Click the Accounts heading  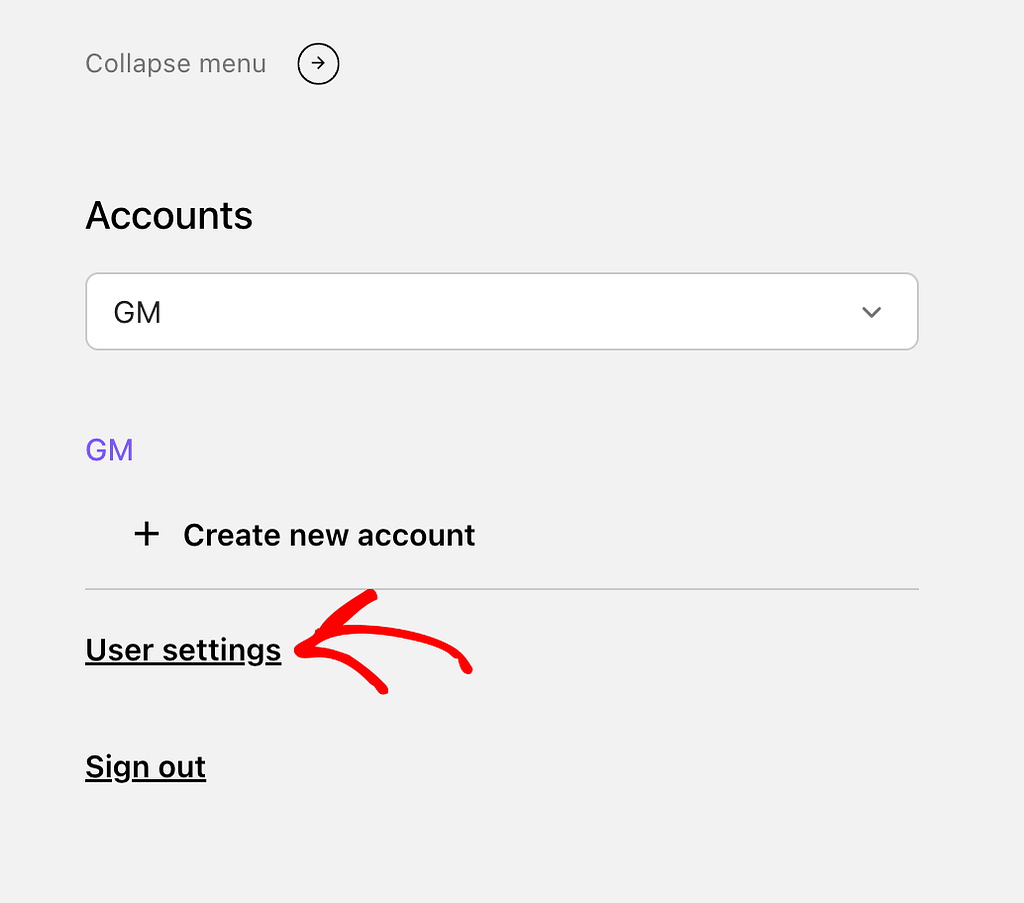coord(169,216)
